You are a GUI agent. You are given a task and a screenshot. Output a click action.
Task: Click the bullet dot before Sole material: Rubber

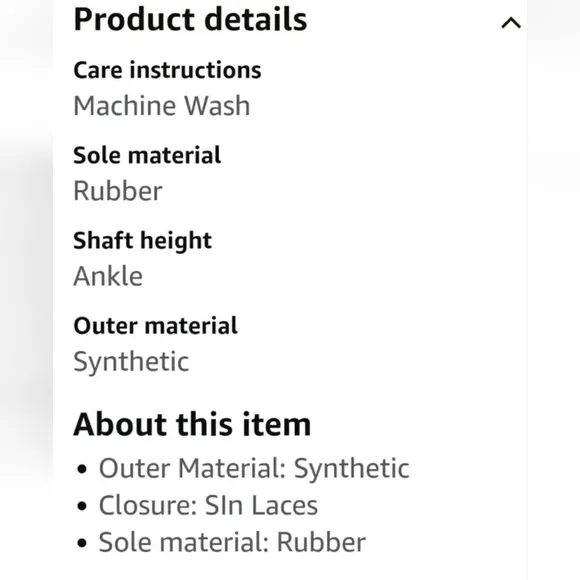pyautogui.click(x=82, y=543)
